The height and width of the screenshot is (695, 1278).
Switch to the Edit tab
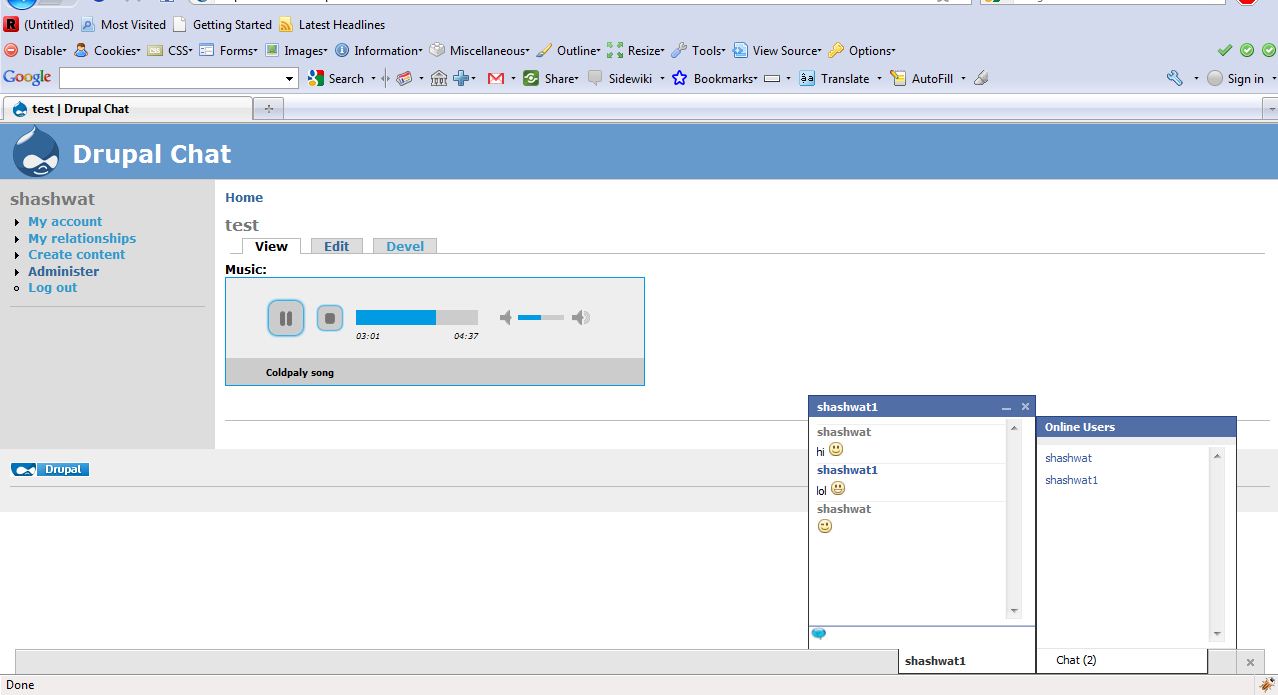click(337, 245)
